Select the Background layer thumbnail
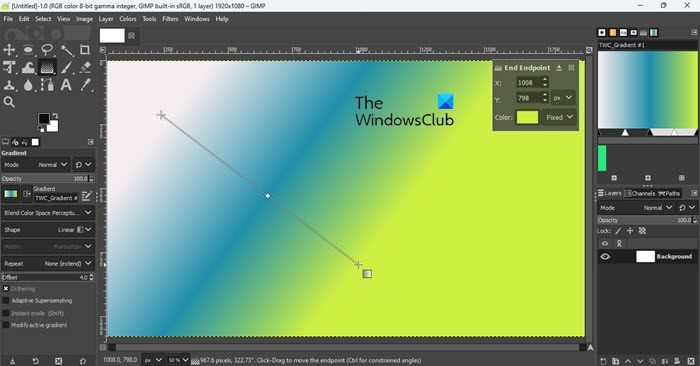This screenshot has height=366, width=700. click(x=645, y=257)
